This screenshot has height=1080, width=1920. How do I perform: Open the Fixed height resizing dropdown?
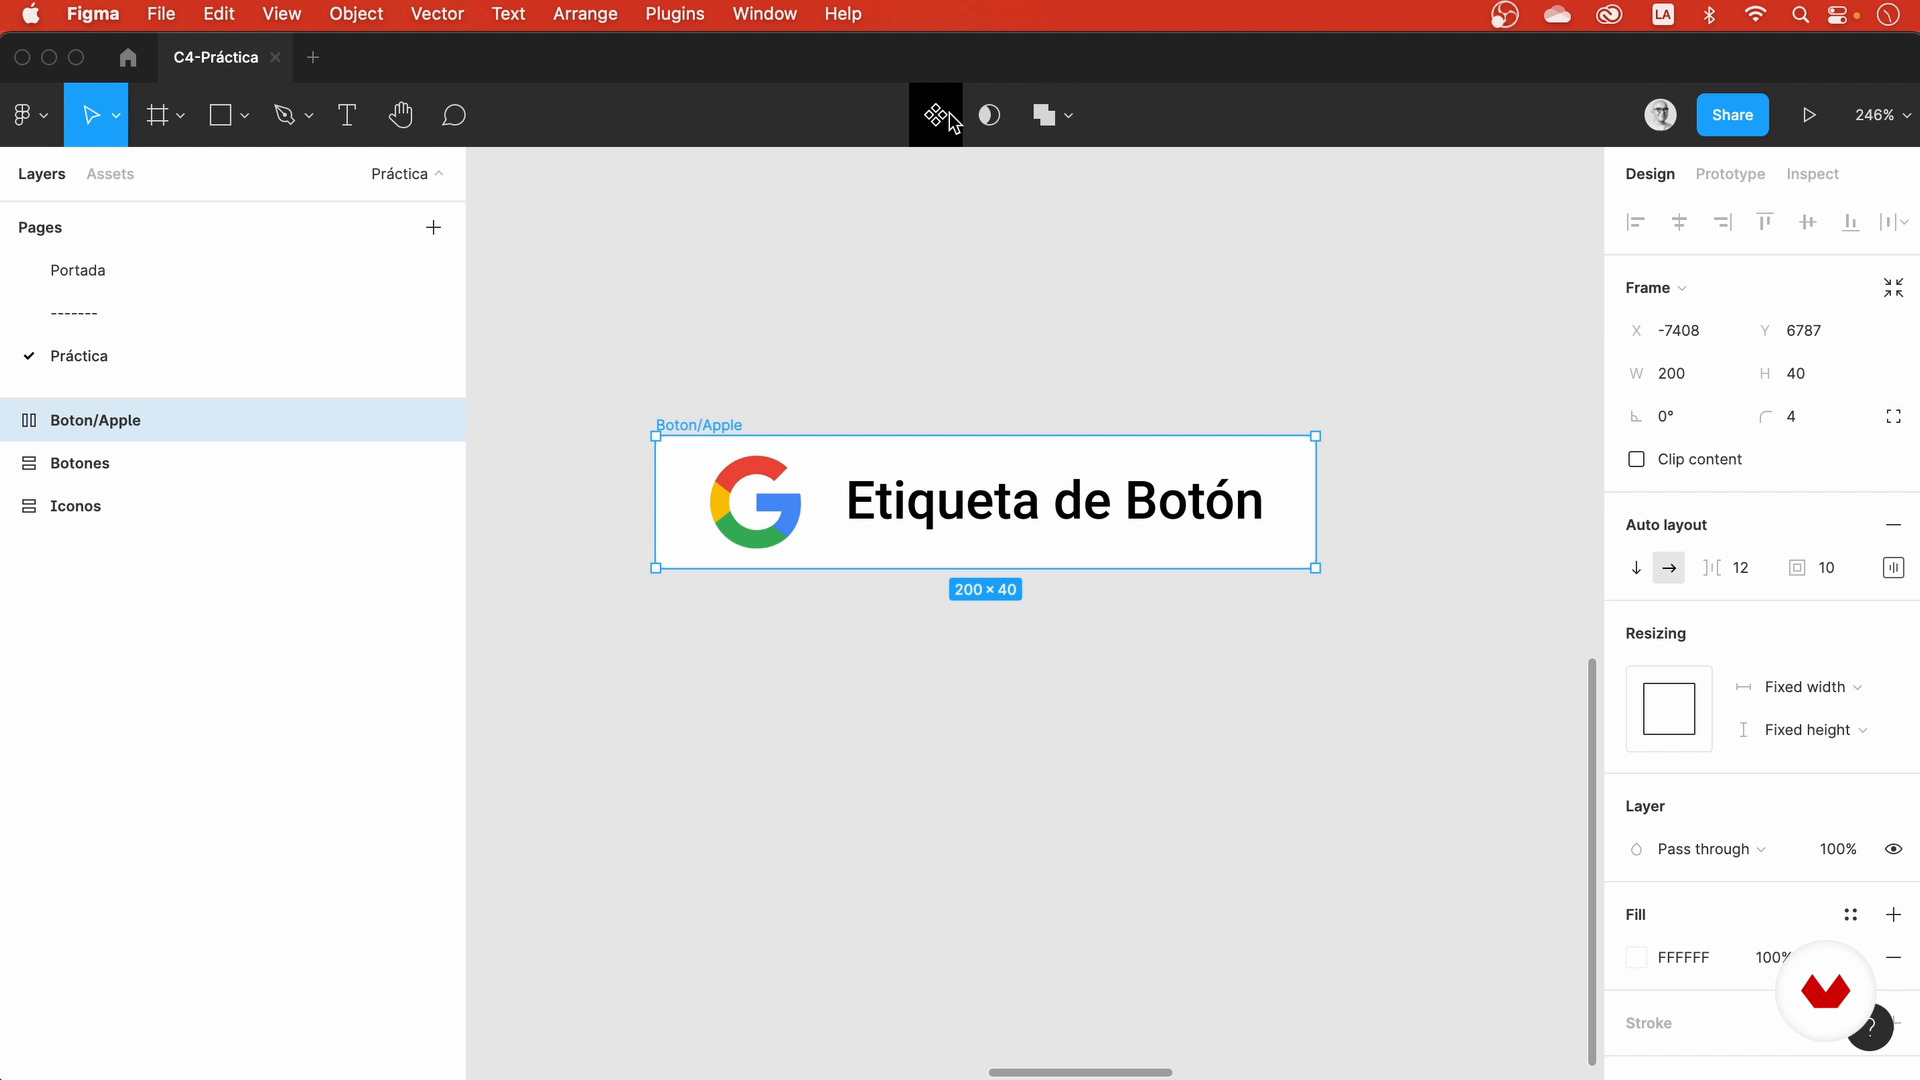click(x=1816, y=730)
